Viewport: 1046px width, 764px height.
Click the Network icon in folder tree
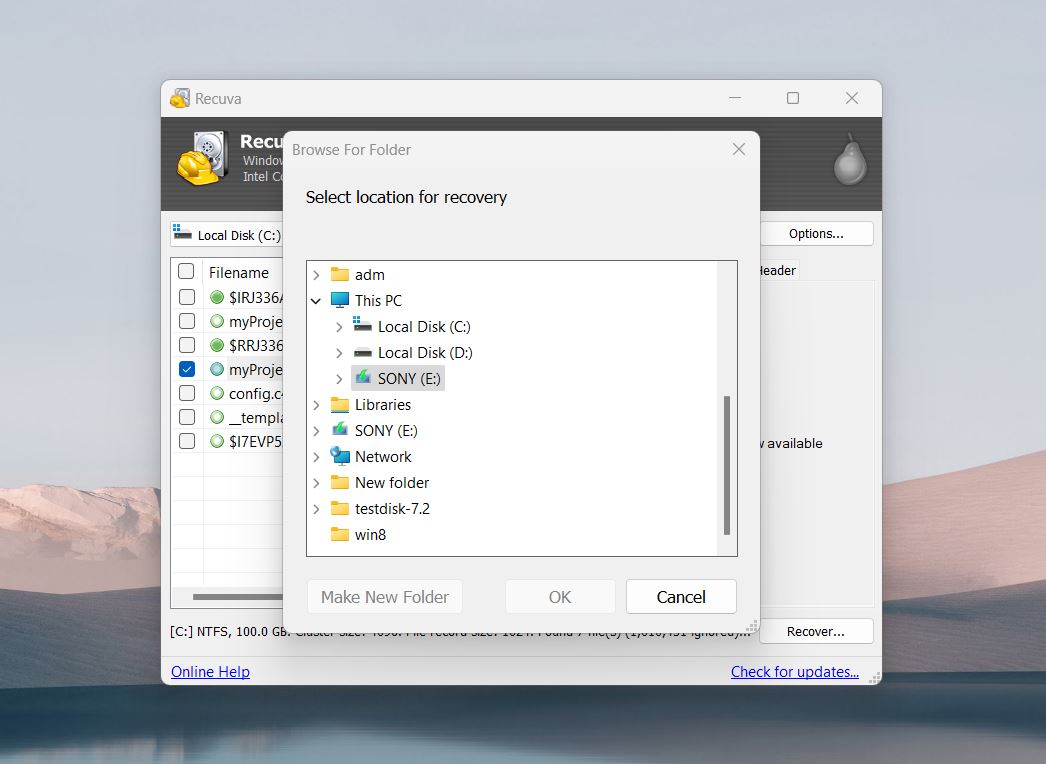point(340,456)
